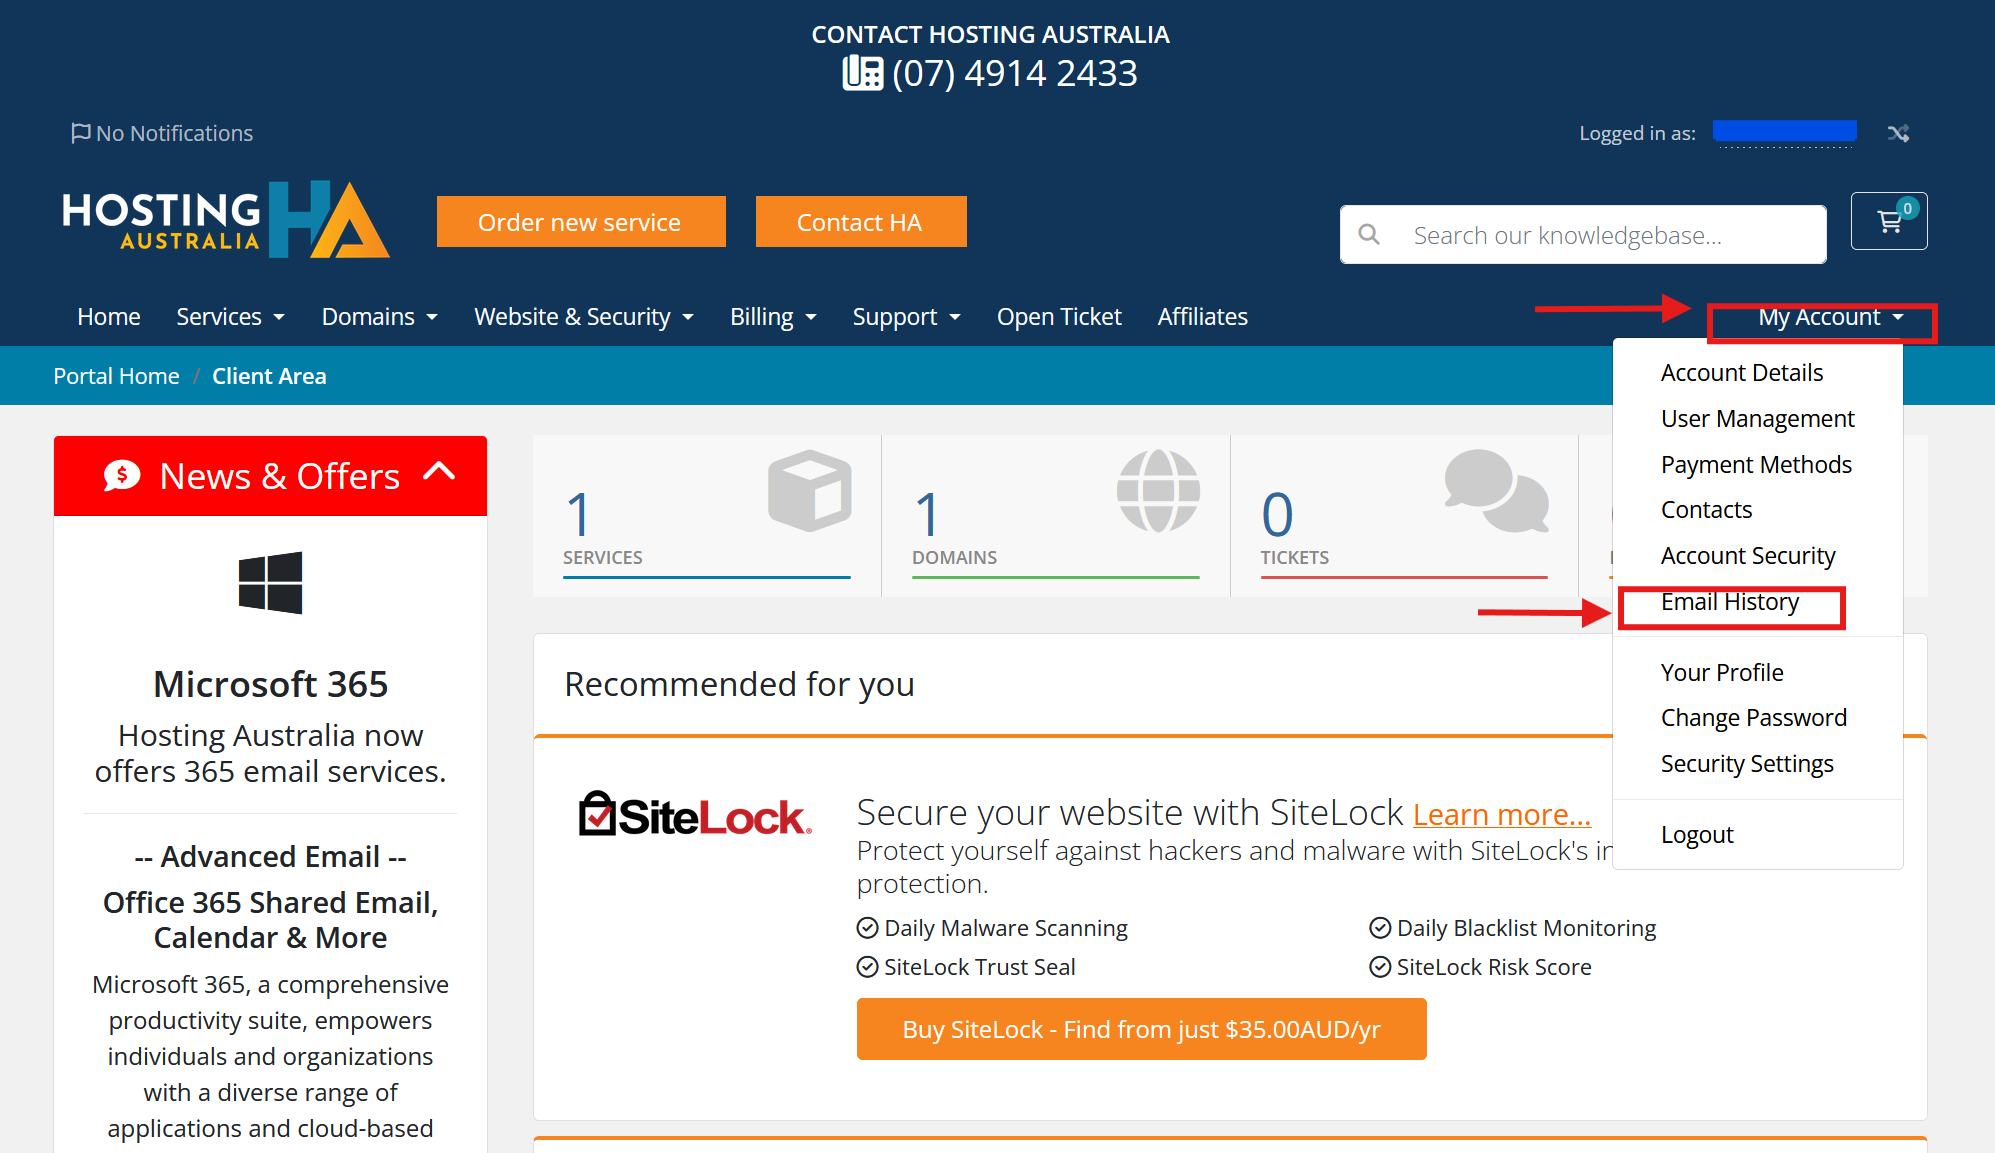1995x1153 pixels.
Task: Collapse the News & Offers panel chevron
Action: 440,472
